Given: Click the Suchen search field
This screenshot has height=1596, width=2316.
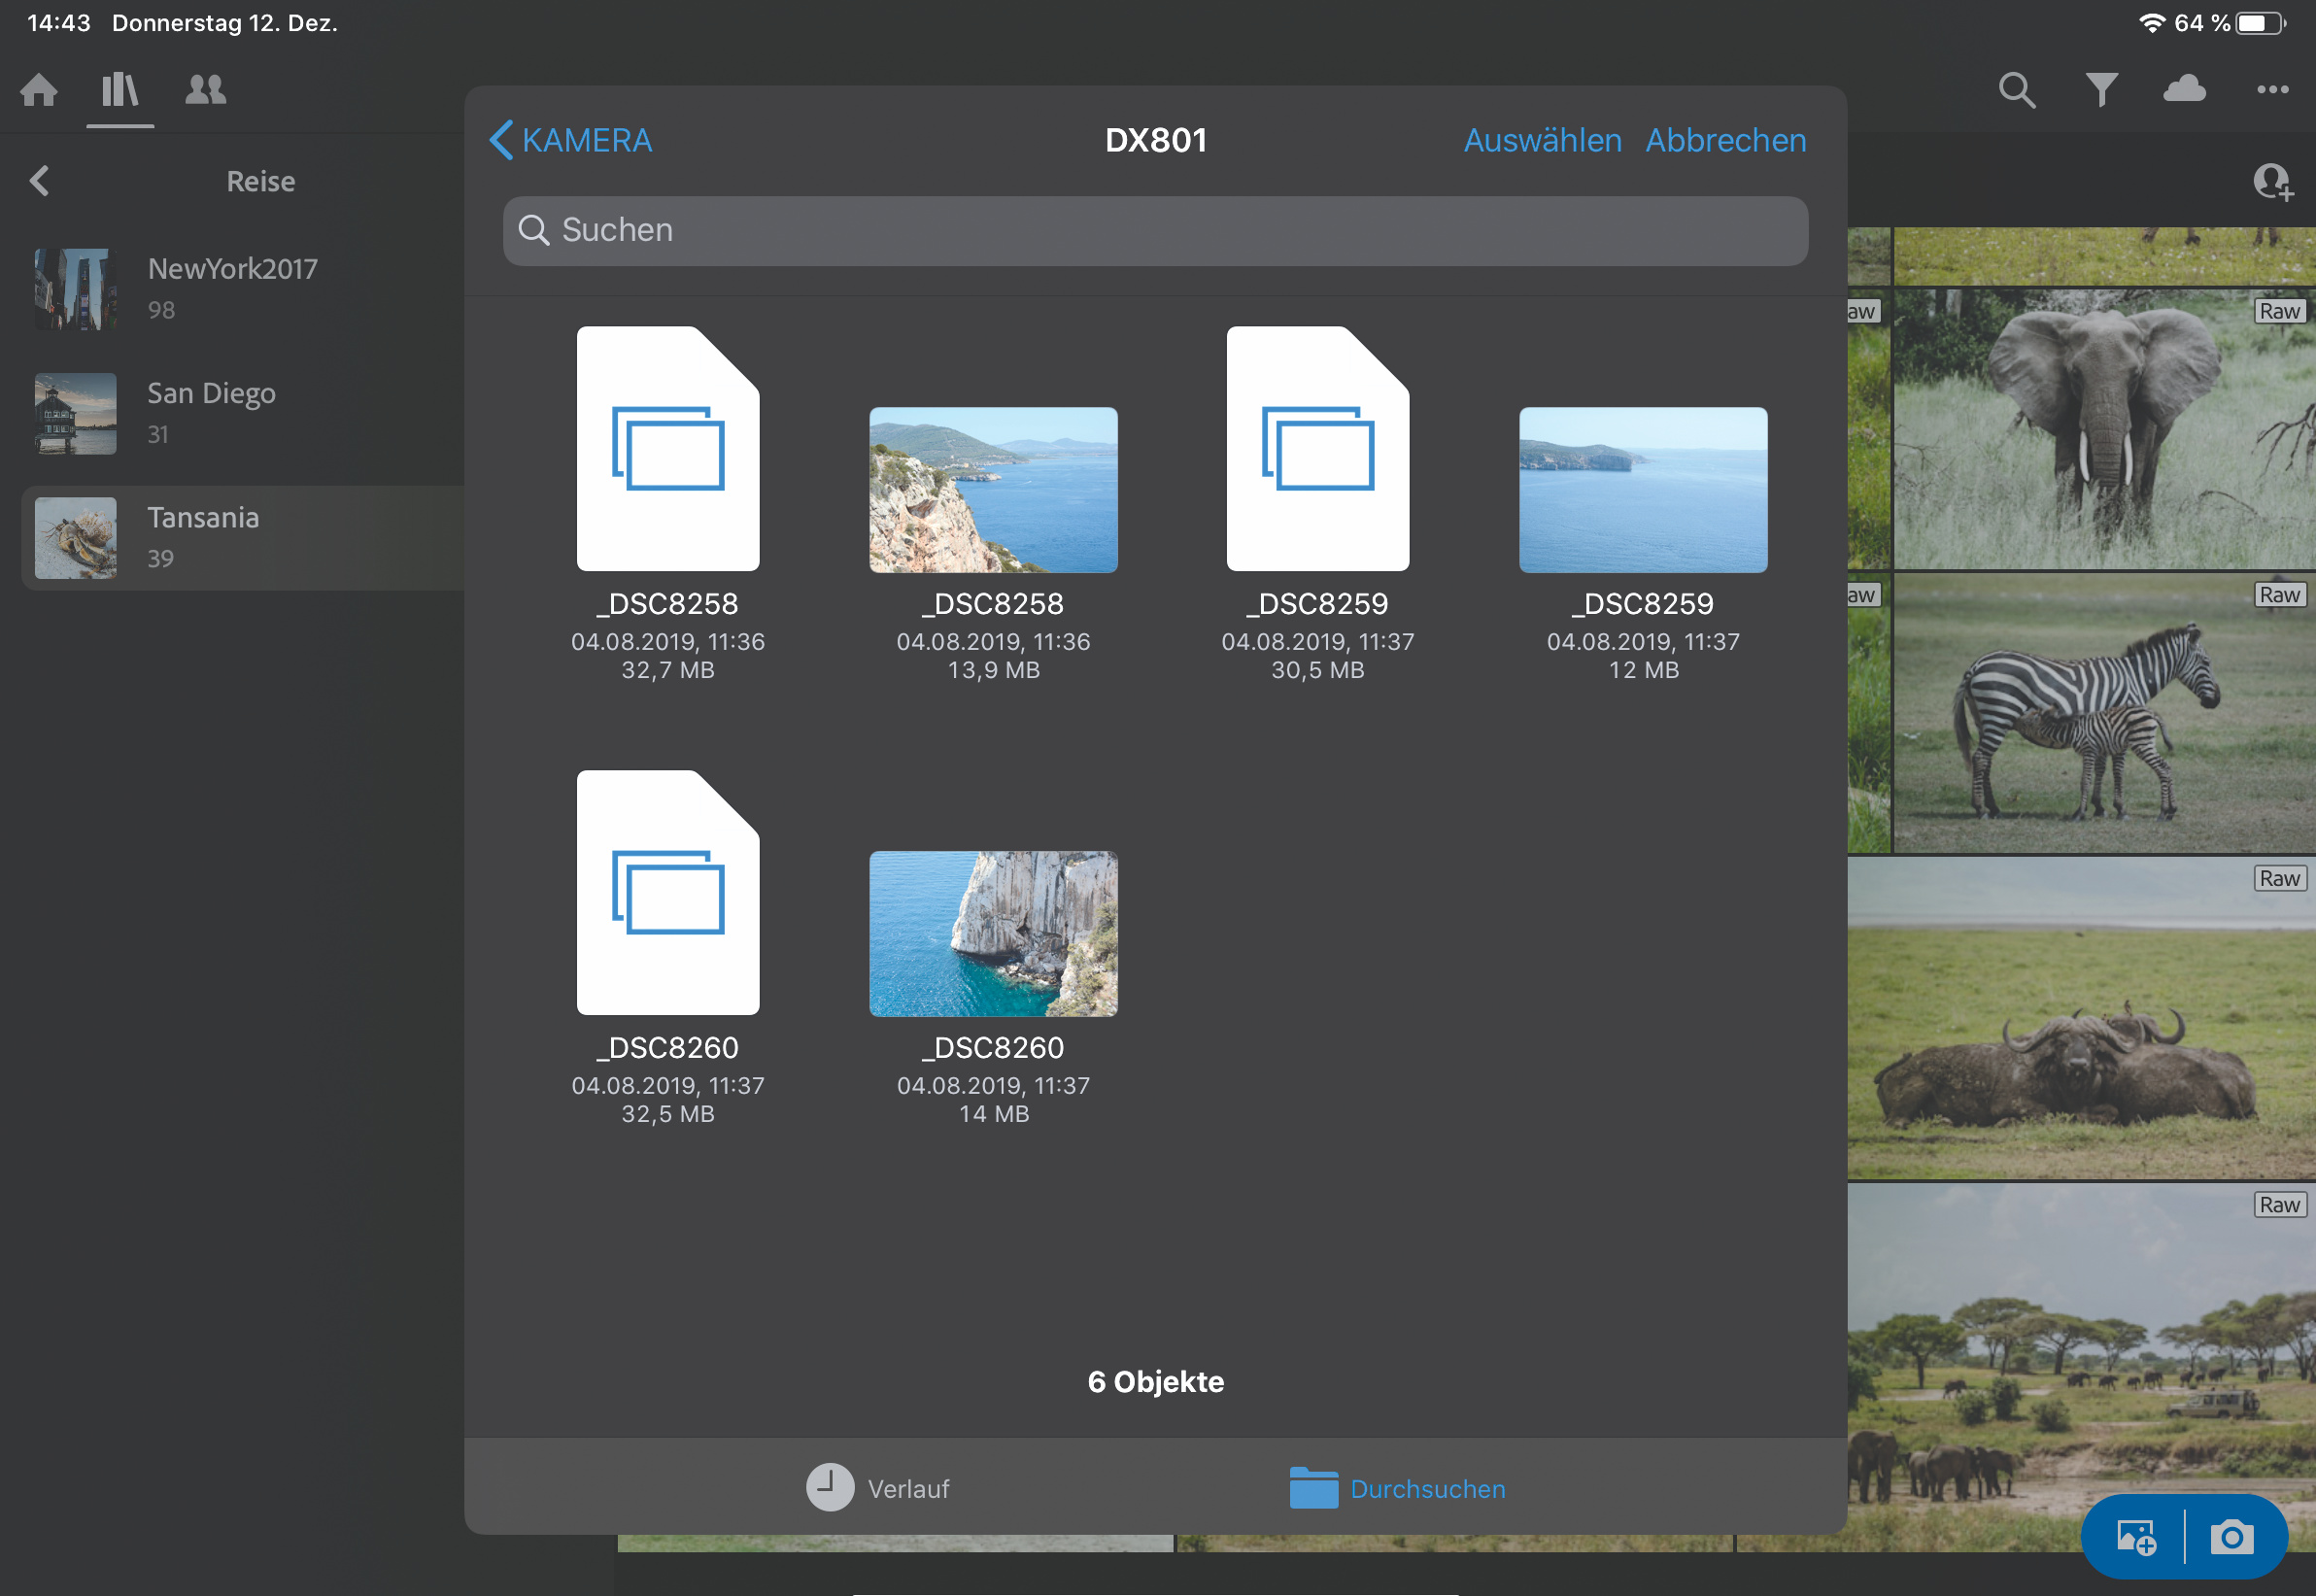Looking at the screenshot, I should coord(1155,231).
